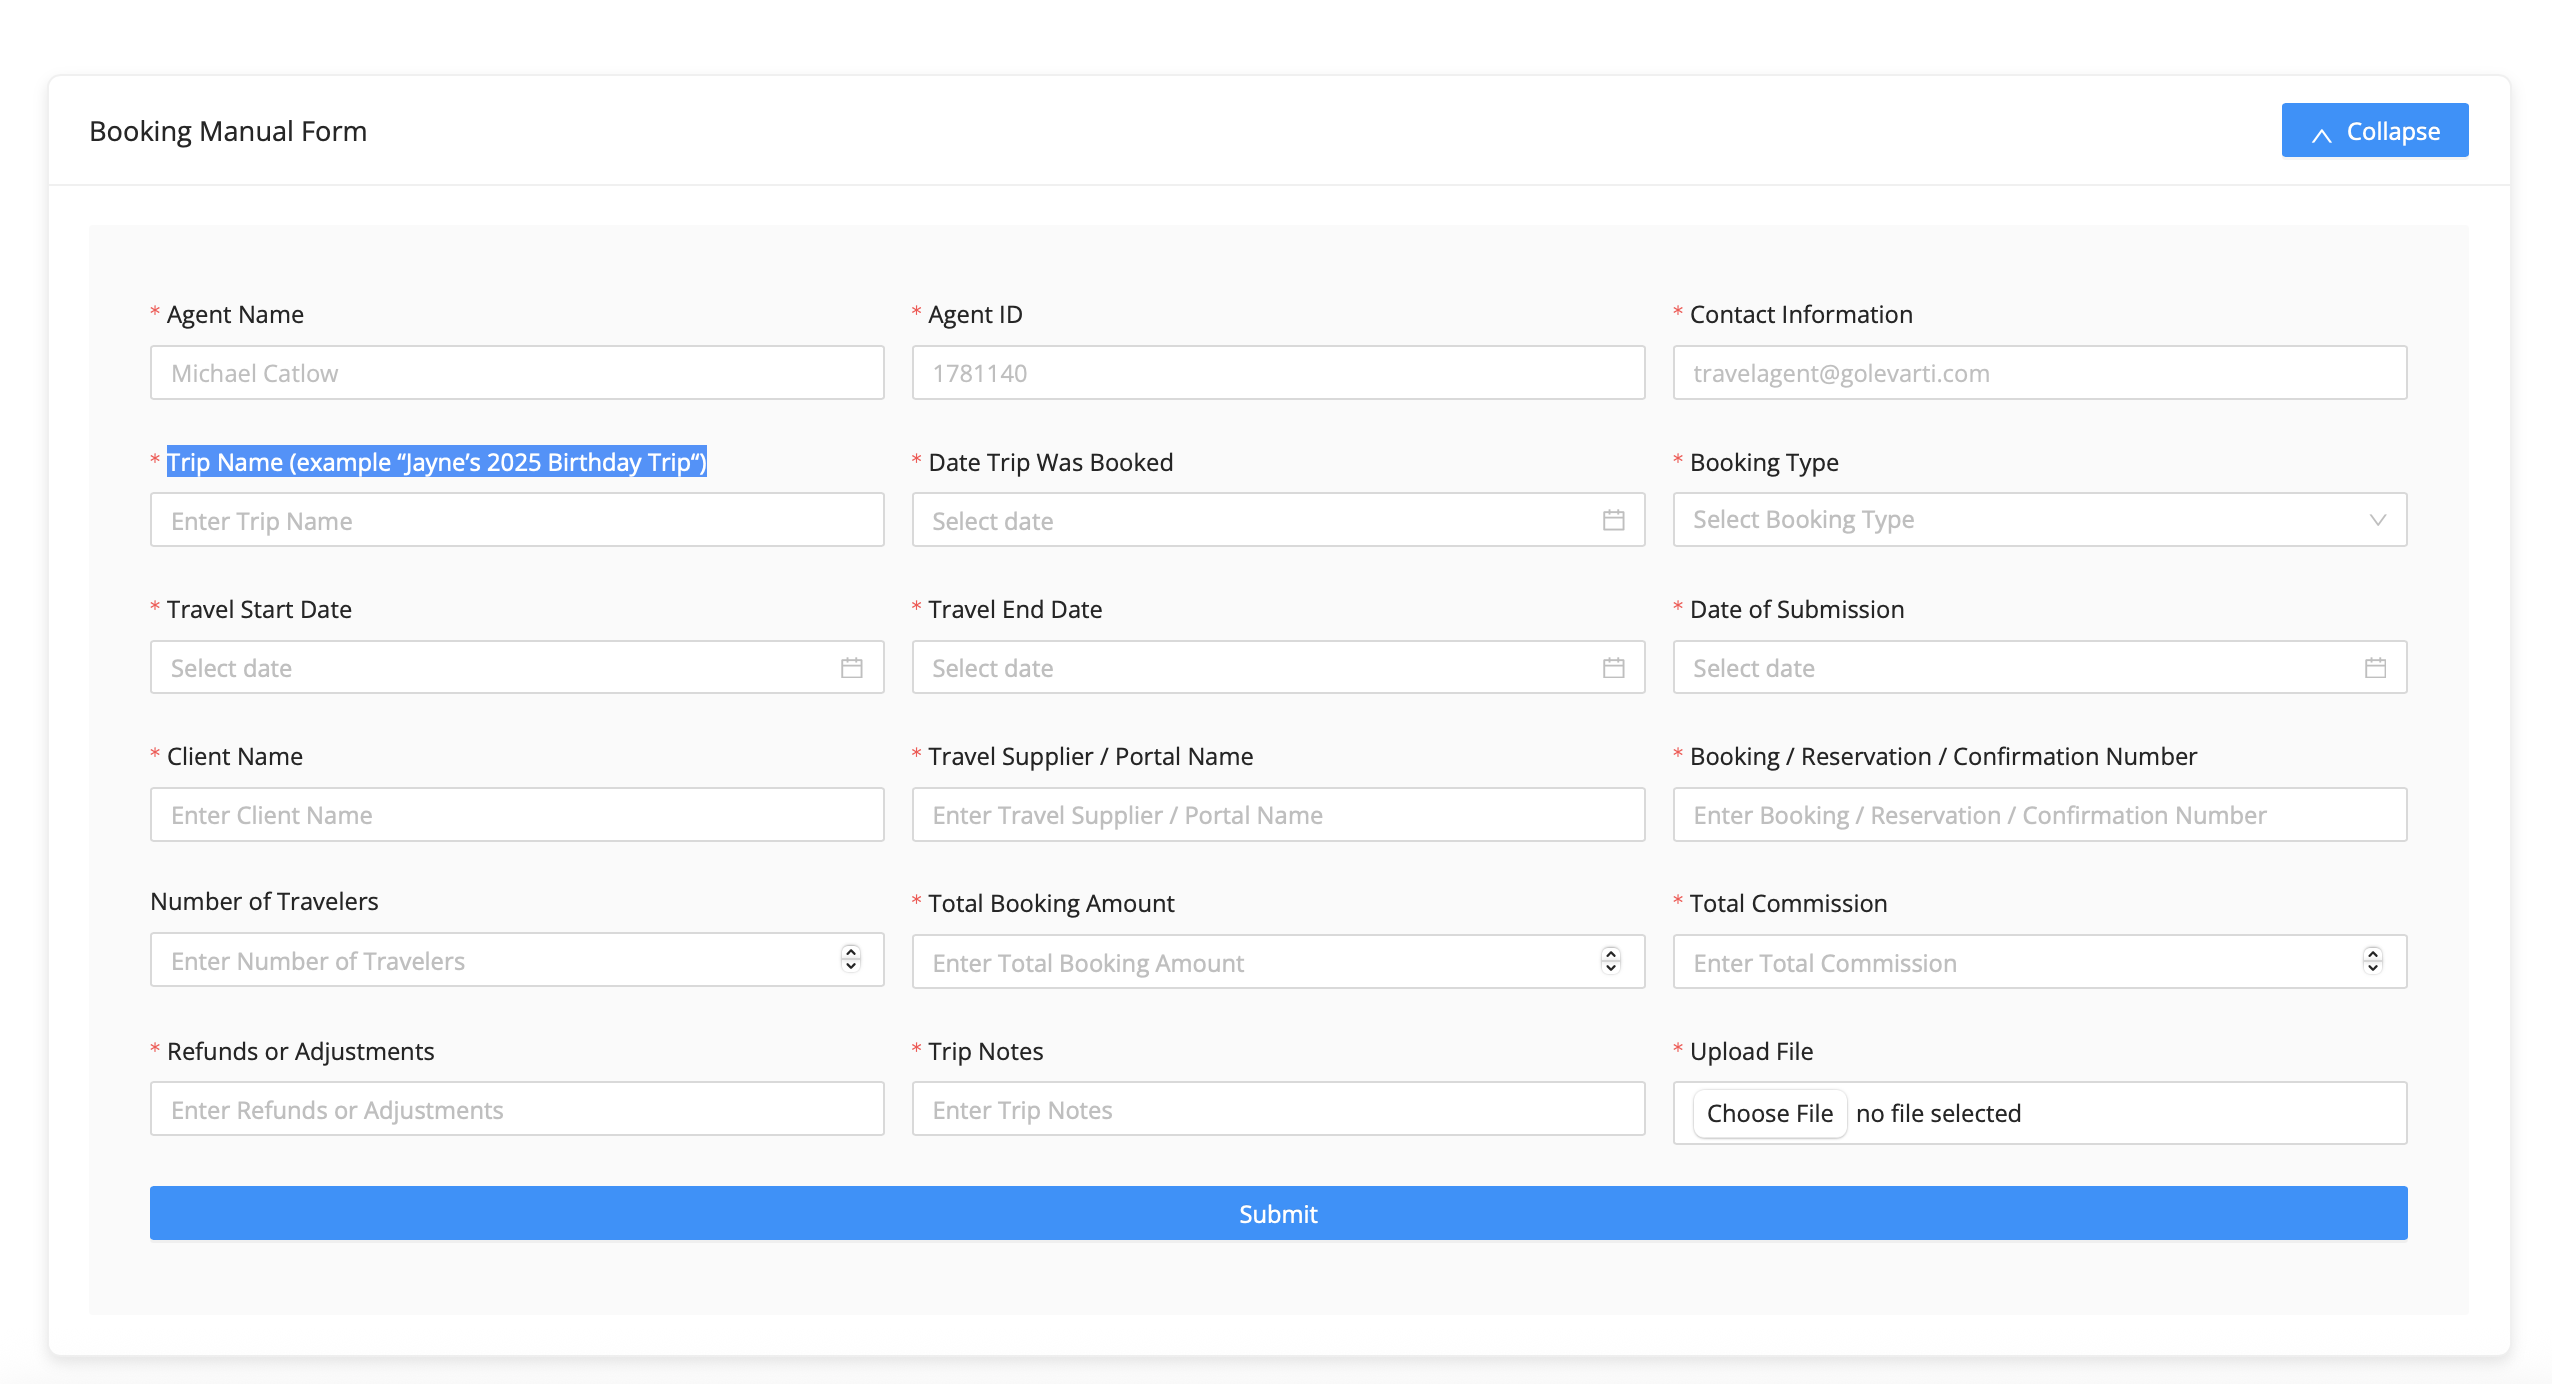Submit the booking form
The width and height of the screenshot is (2552, 1384).
coord(1278,1213)
